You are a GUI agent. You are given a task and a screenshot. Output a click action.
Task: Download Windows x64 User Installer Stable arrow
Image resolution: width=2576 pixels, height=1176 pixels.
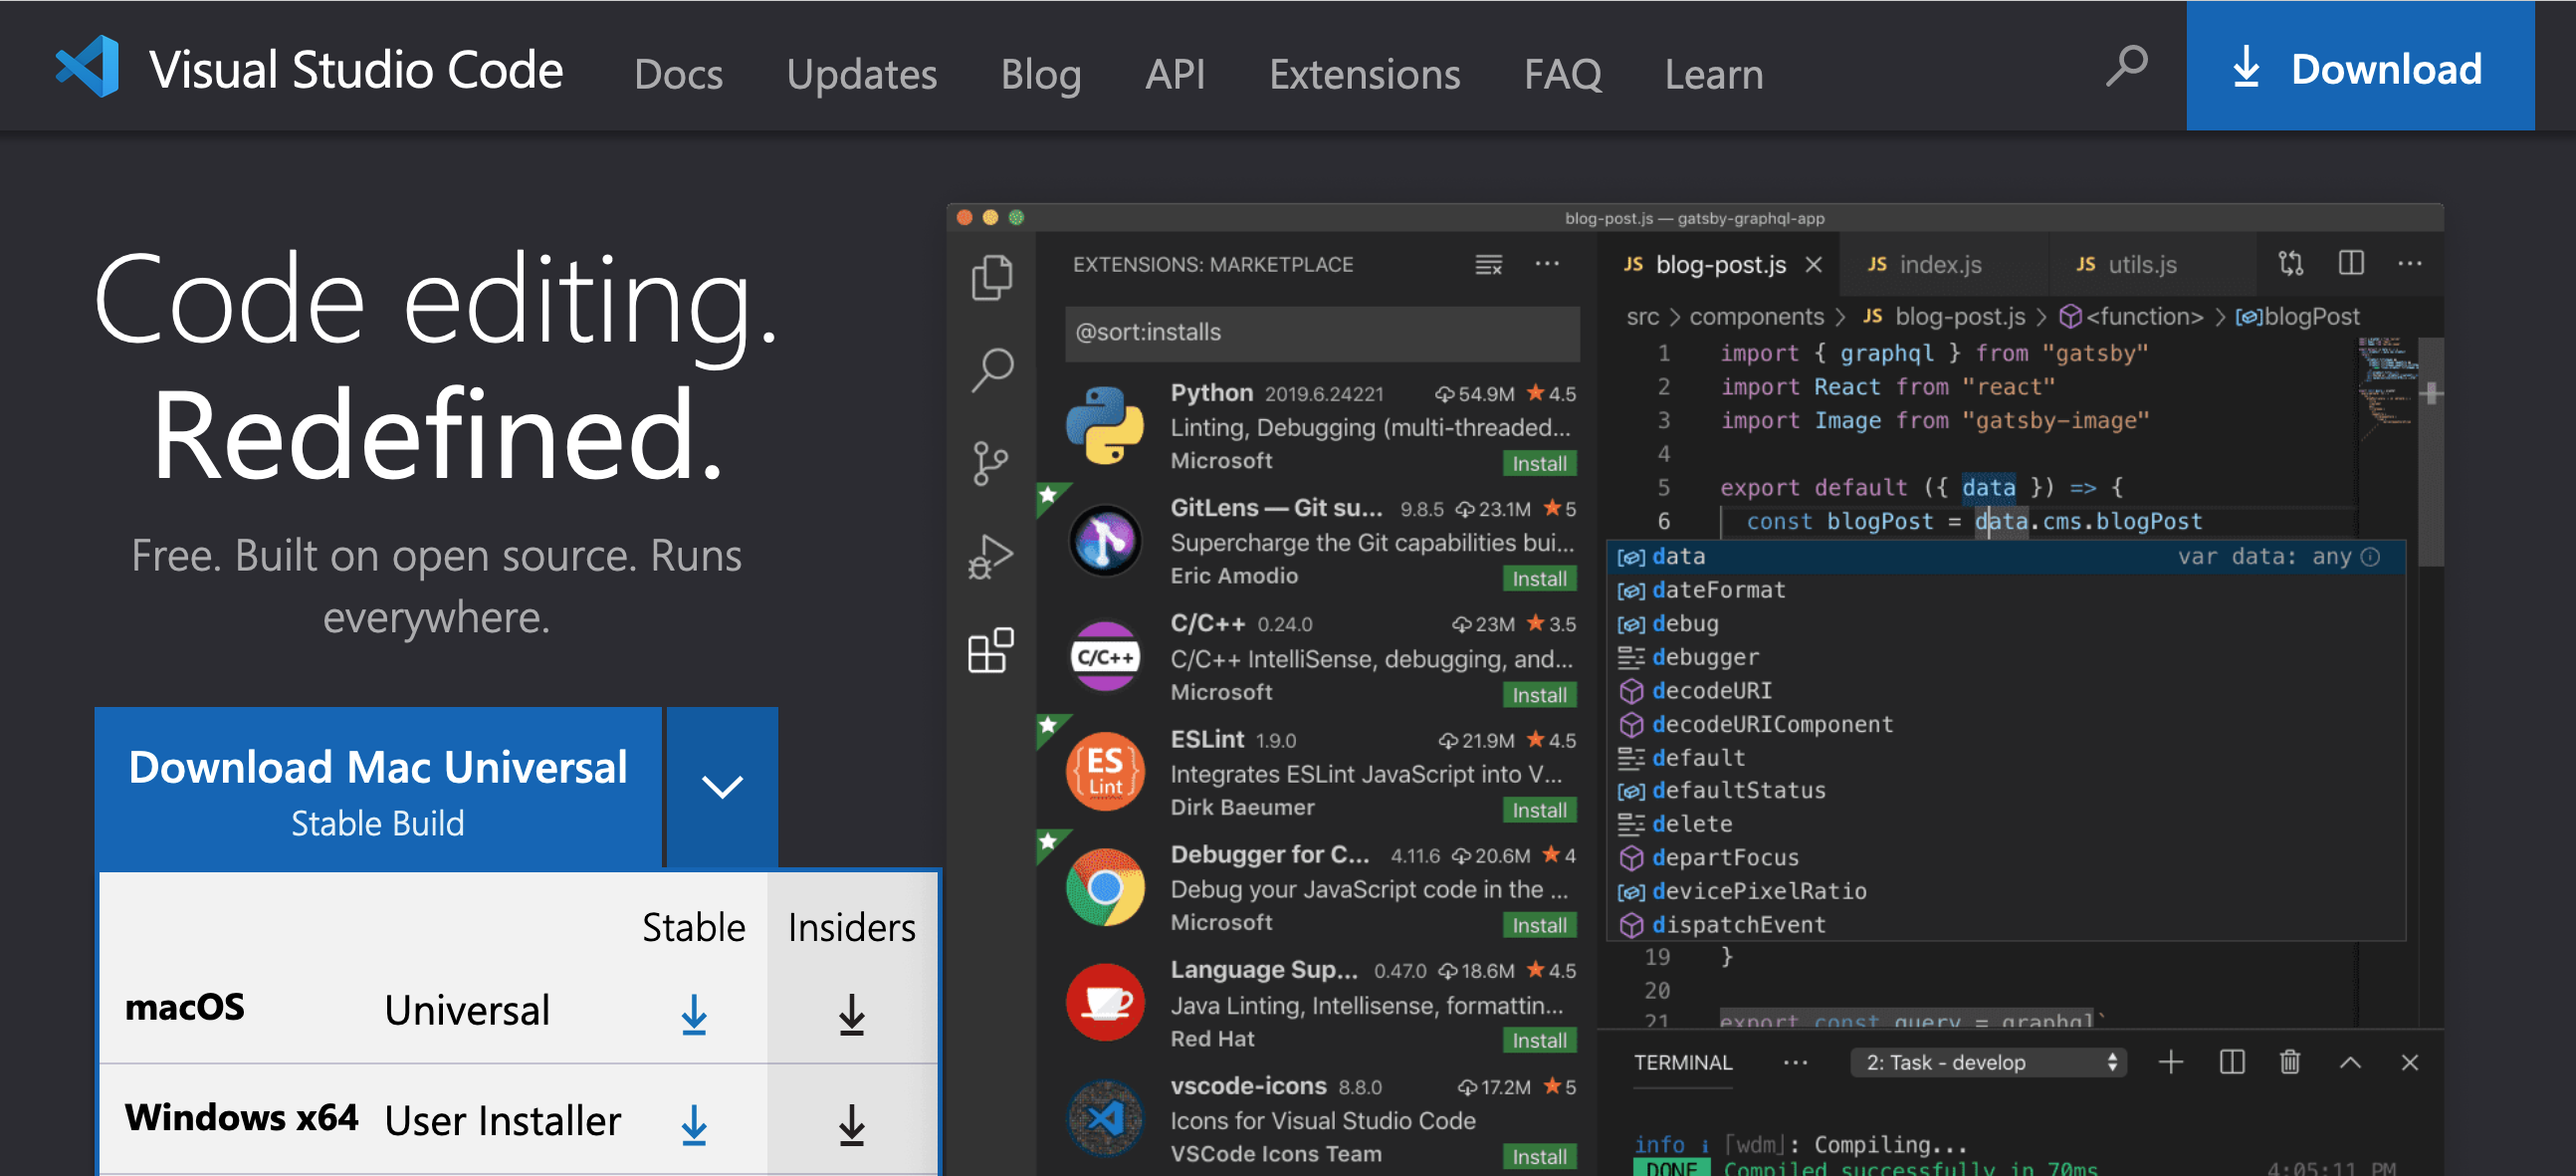[694, 1125]
